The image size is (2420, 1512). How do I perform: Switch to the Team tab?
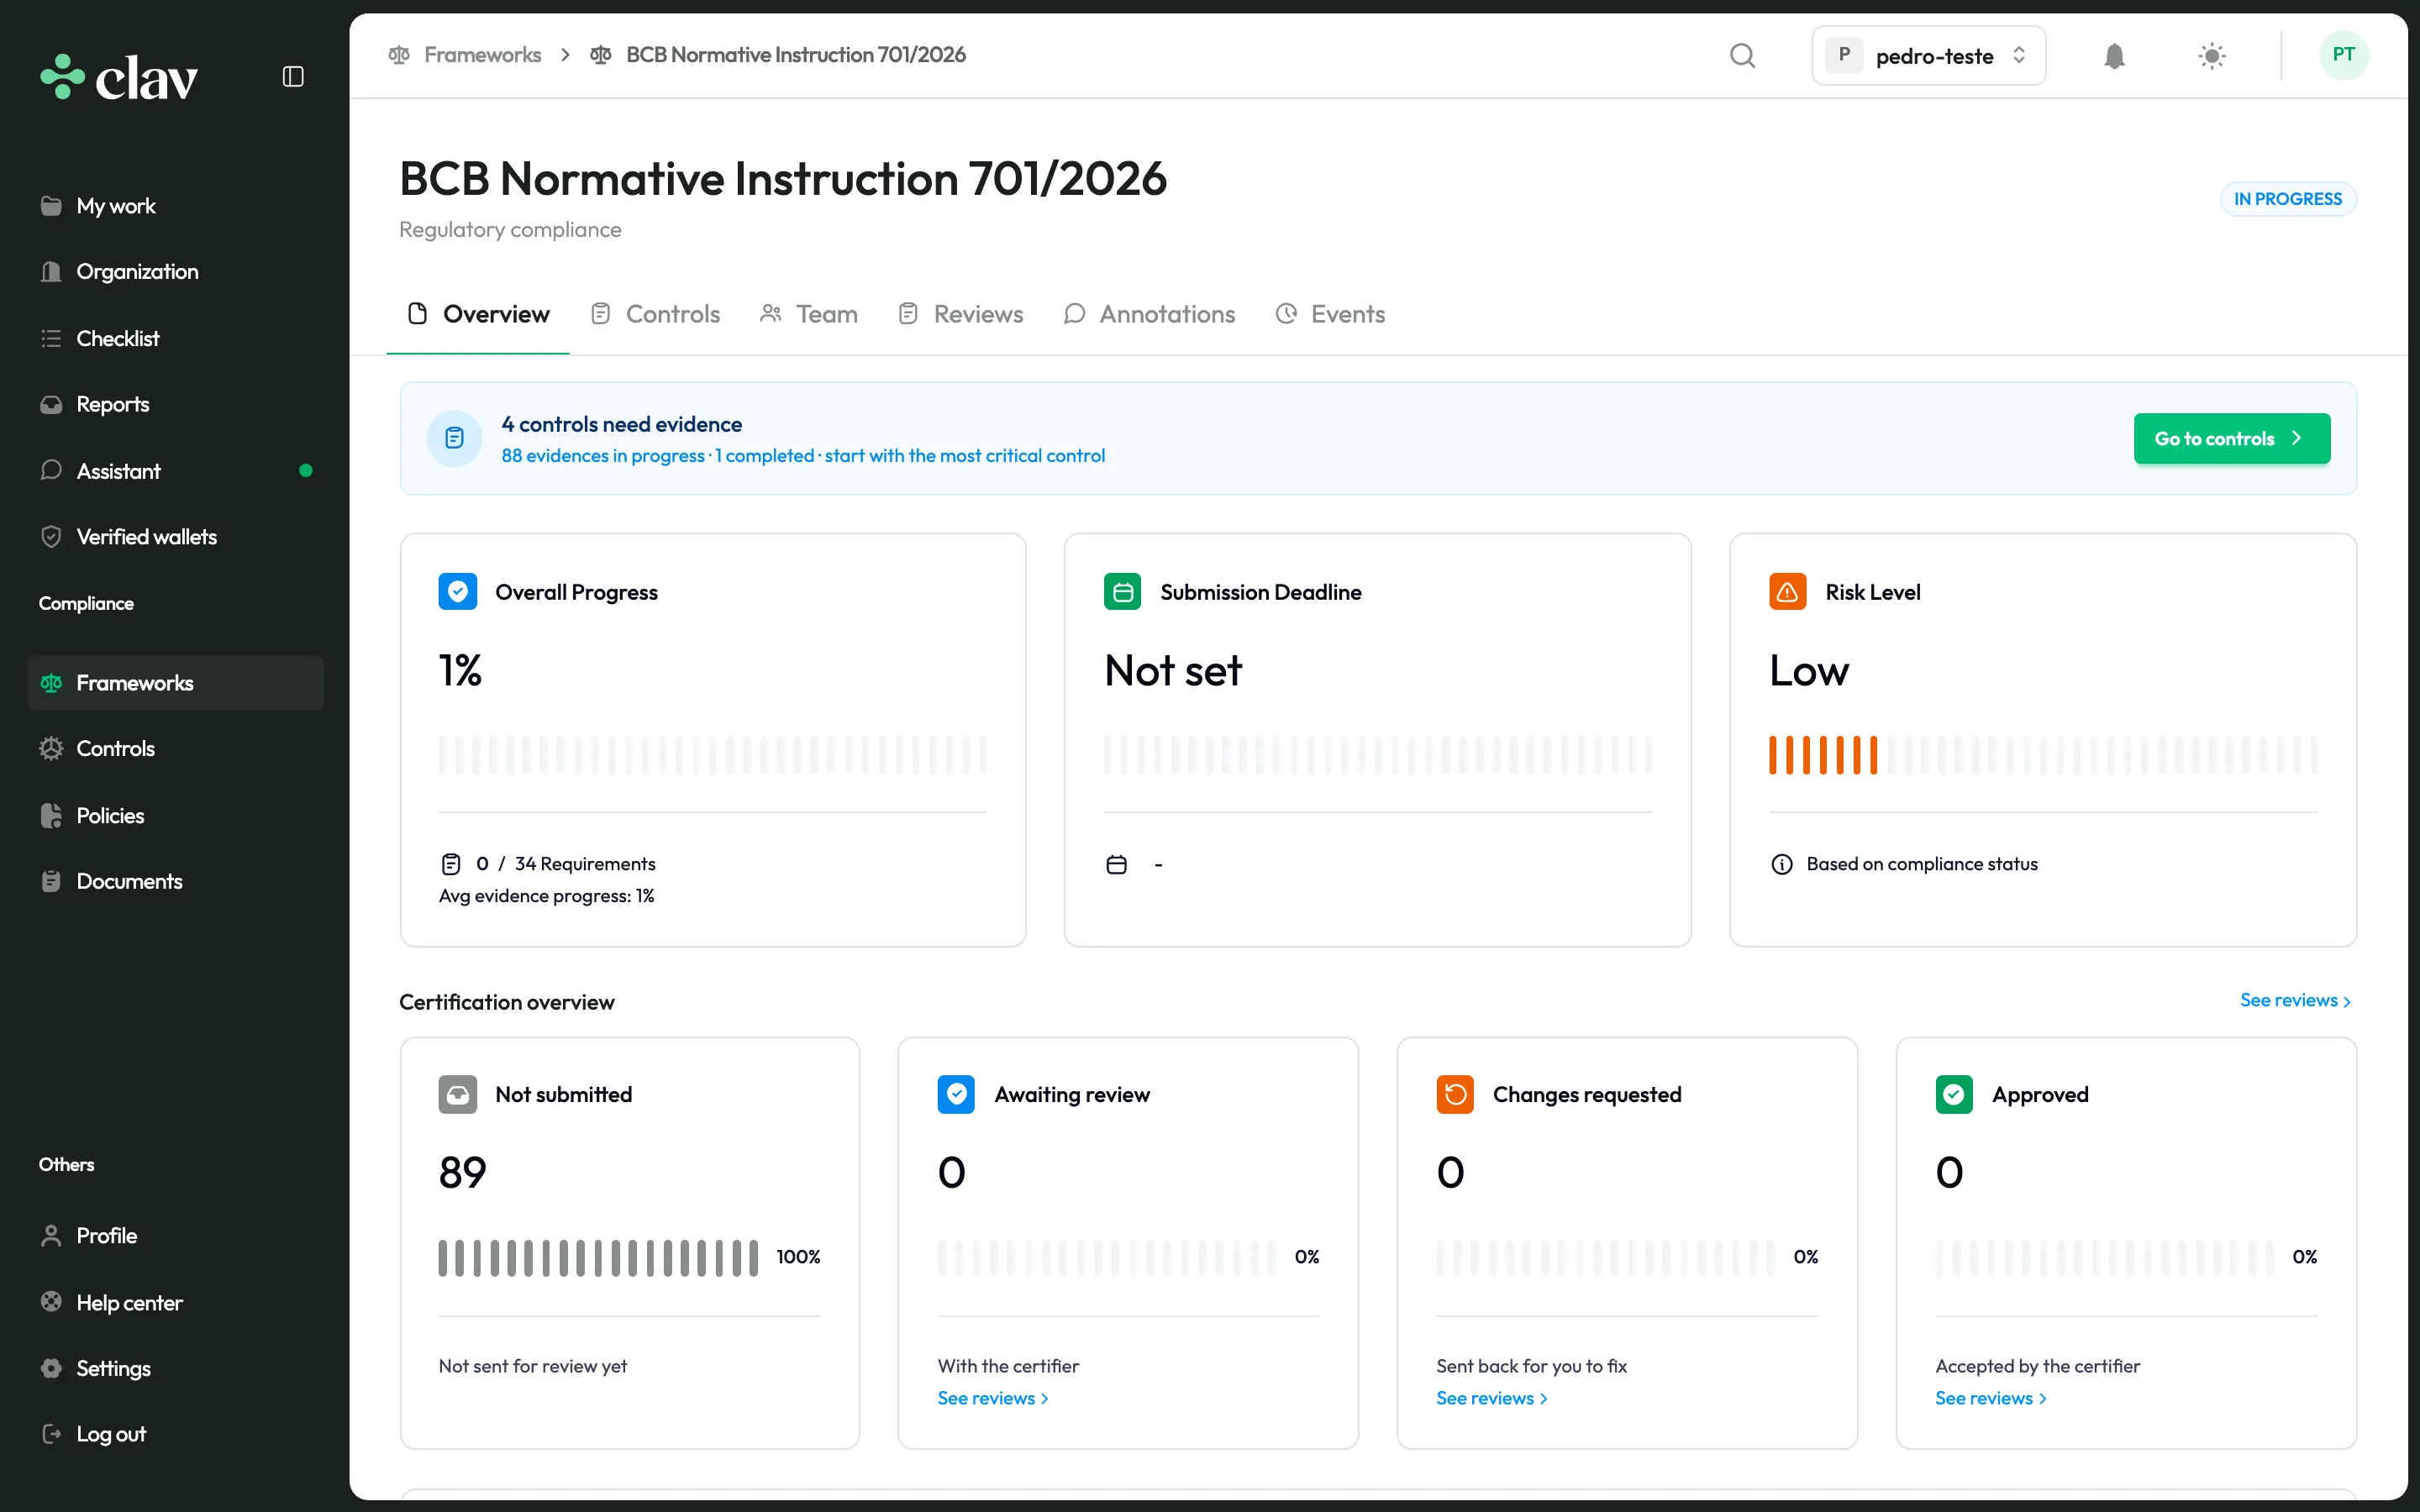(809, 315)
